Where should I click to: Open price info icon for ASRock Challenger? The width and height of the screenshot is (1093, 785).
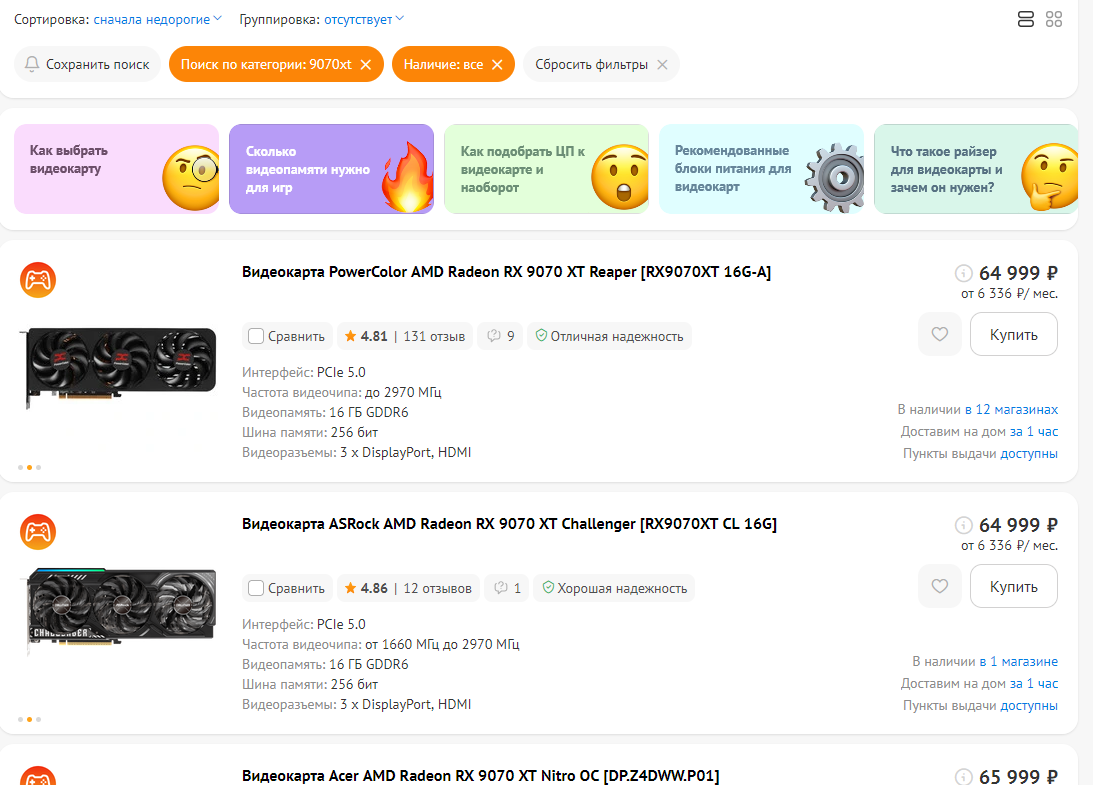(x=963, y=525)
